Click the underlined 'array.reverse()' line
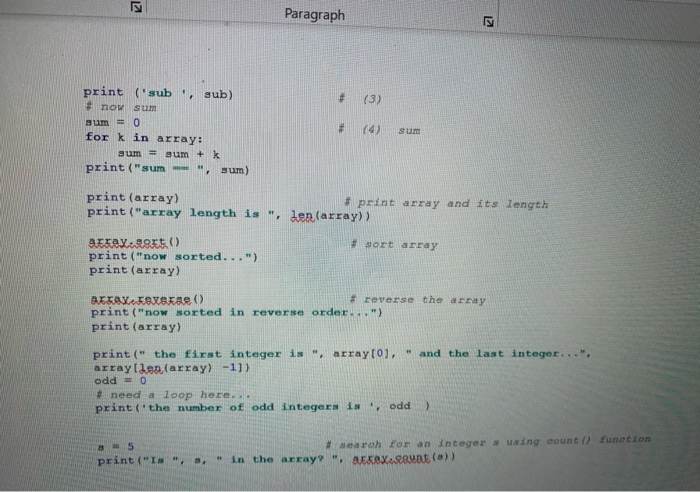This screenshot has width=700, height=492. click(x=147, y=299)
